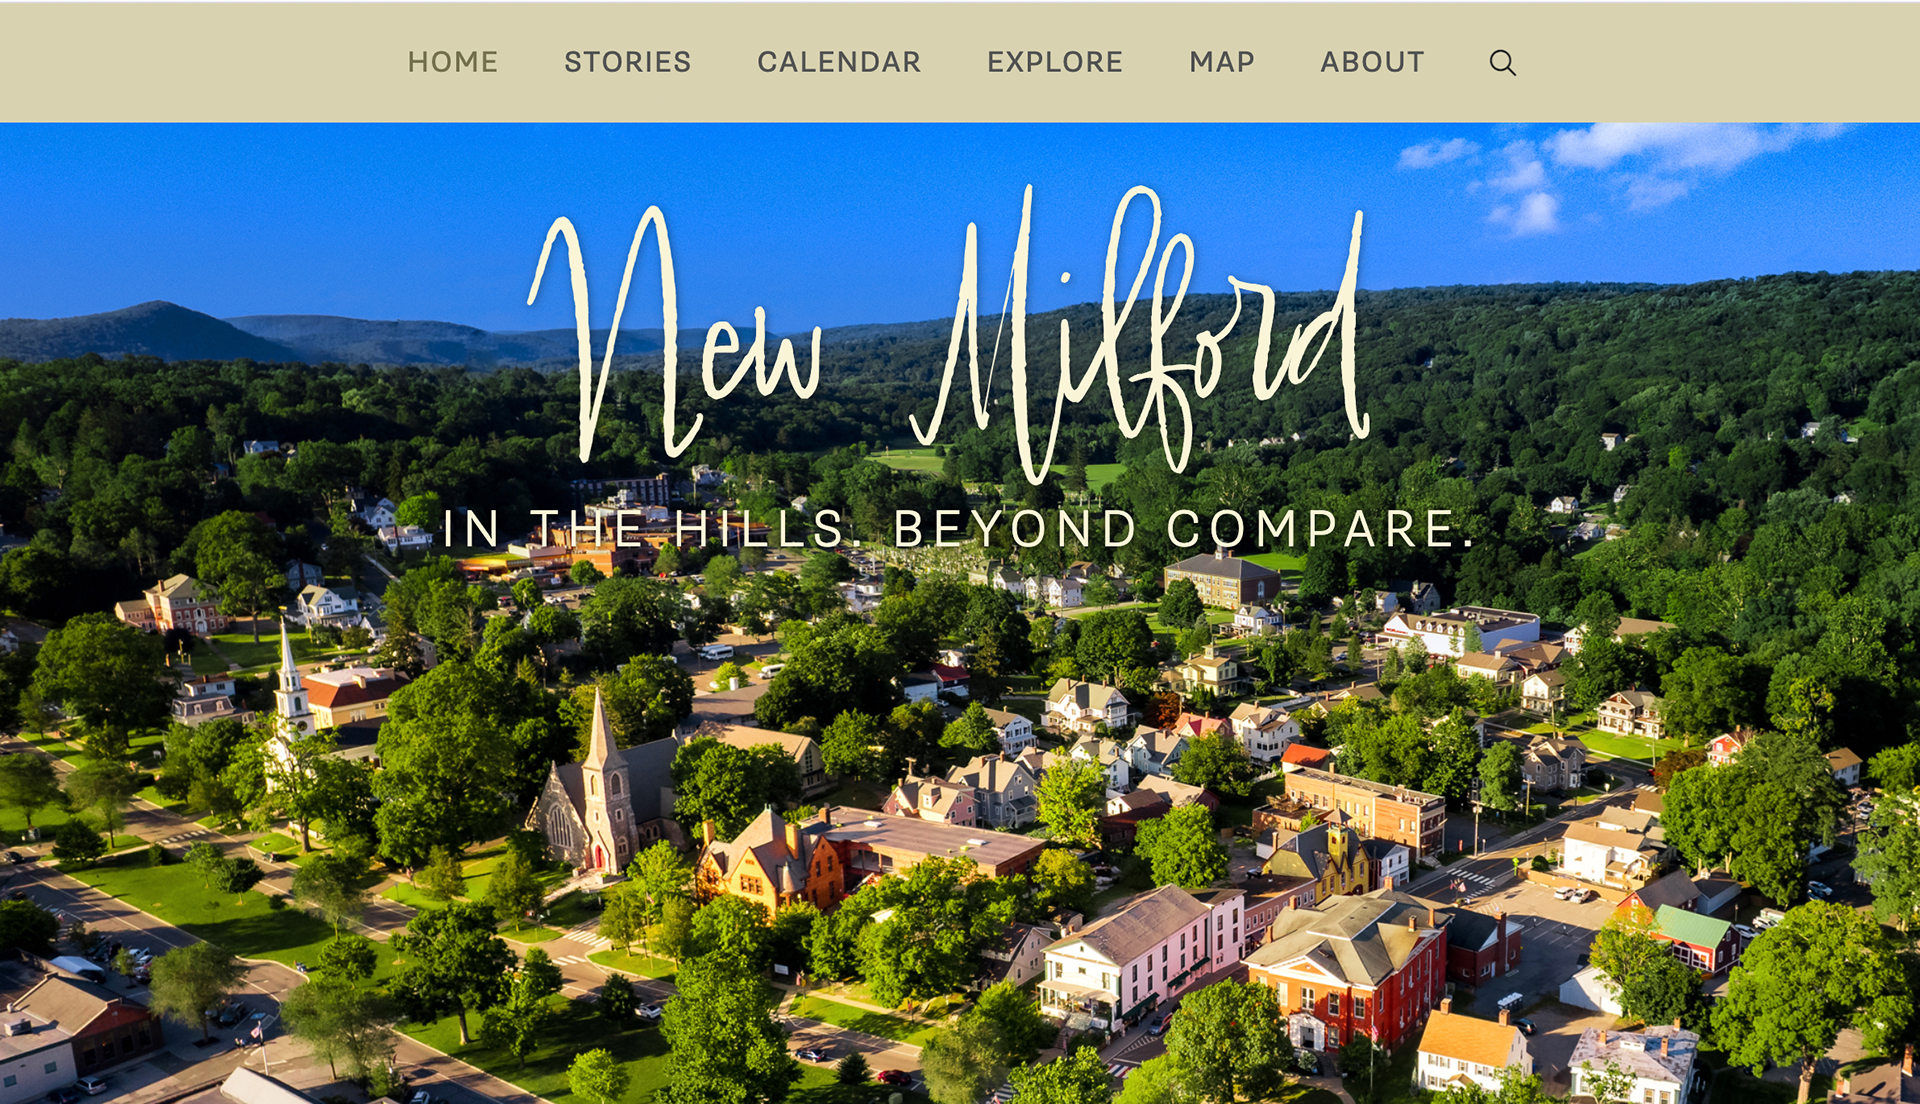Click the long pink building in the foreground
The height and width of the screenshot is (1104, 1920).
tap(1140, 955)
